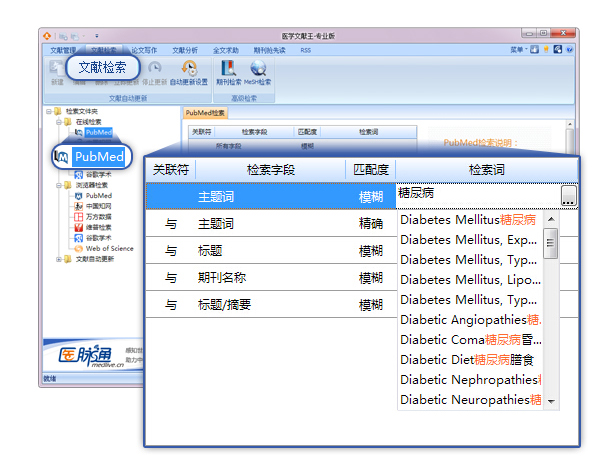
Task: Click 主题词 in the highlighted first row
Action: pos(216,197)
